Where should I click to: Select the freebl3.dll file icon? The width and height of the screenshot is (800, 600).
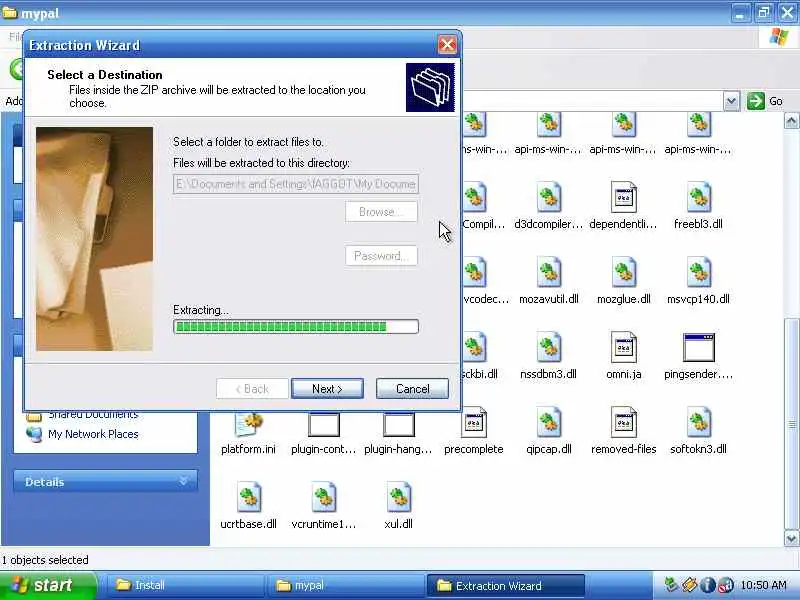[x=698, y=197]
